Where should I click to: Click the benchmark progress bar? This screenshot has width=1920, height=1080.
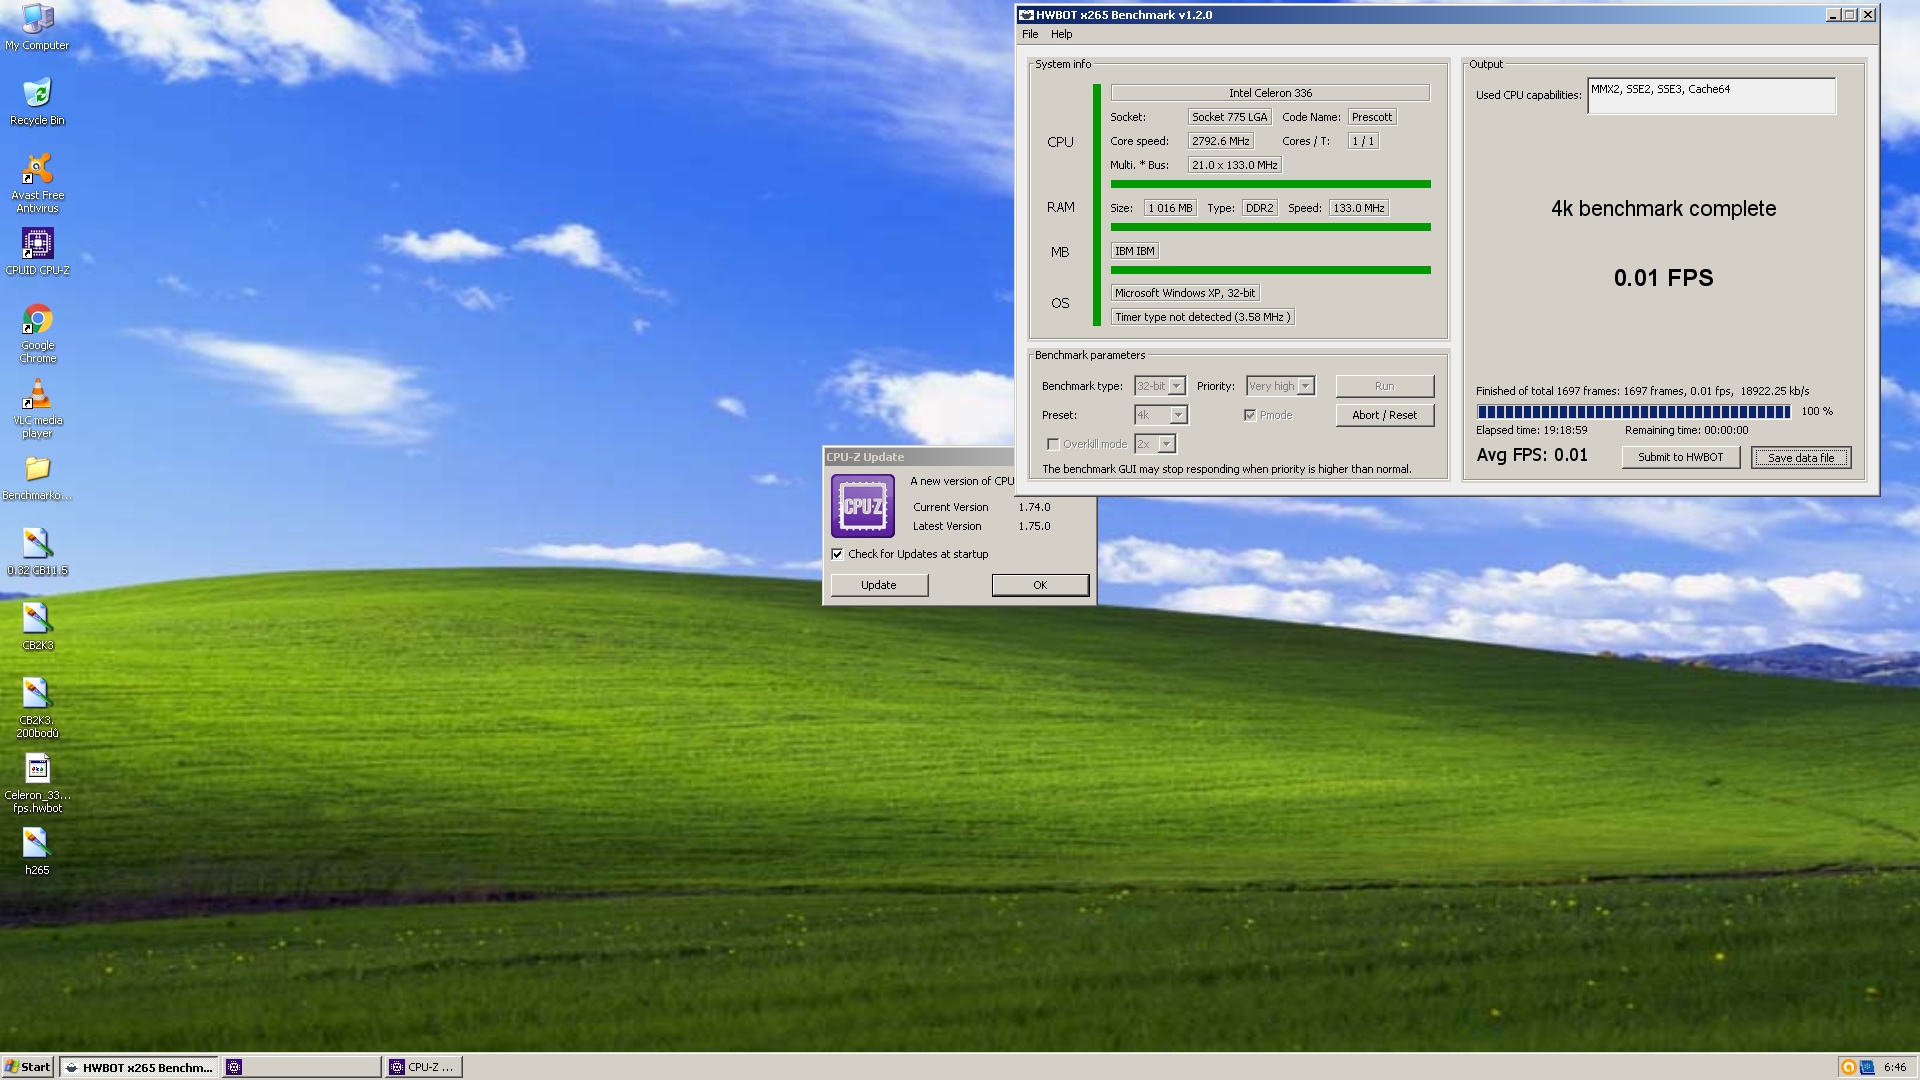1634,412
